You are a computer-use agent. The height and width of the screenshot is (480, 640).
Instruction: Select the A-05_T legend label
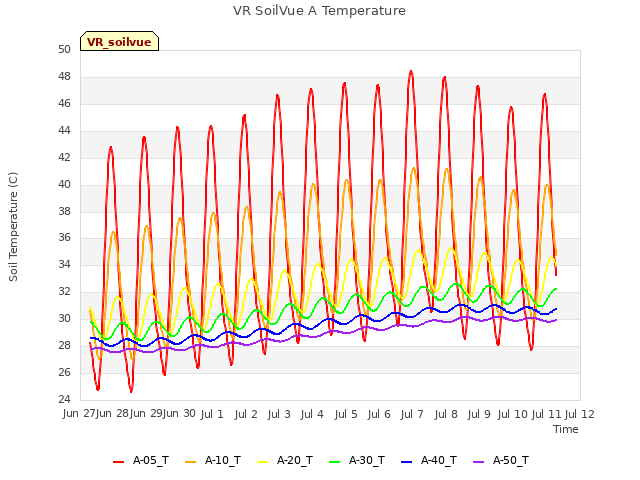tap(151, 460)
